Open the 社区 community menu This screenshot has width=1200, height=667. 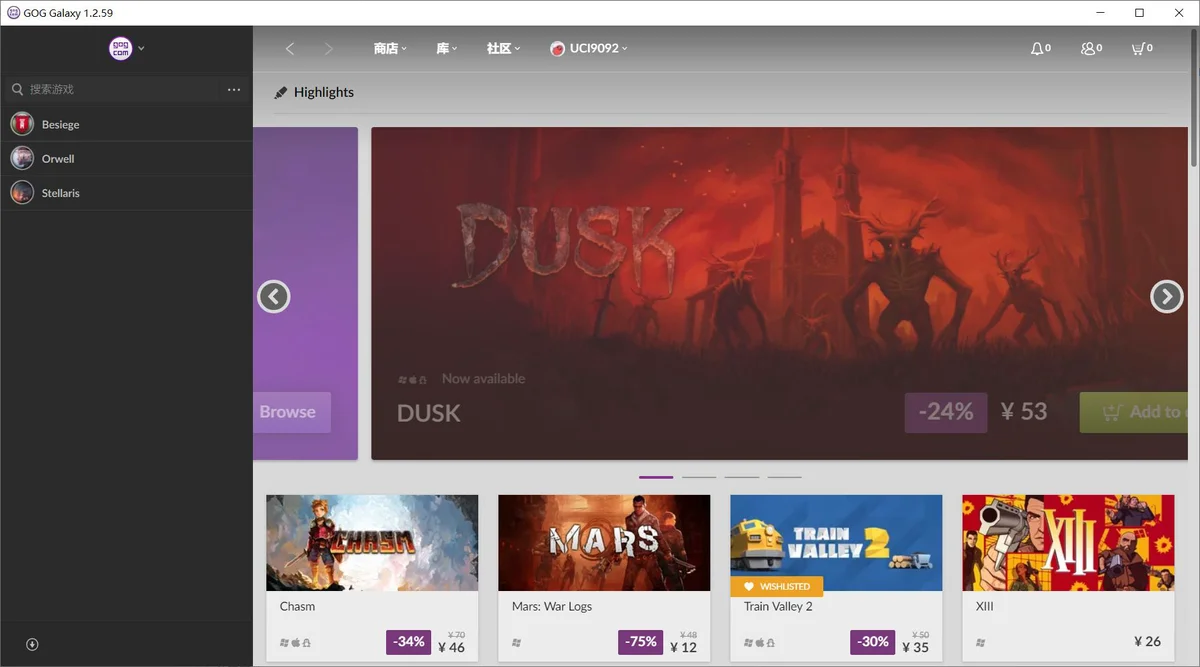pos(503,48)
